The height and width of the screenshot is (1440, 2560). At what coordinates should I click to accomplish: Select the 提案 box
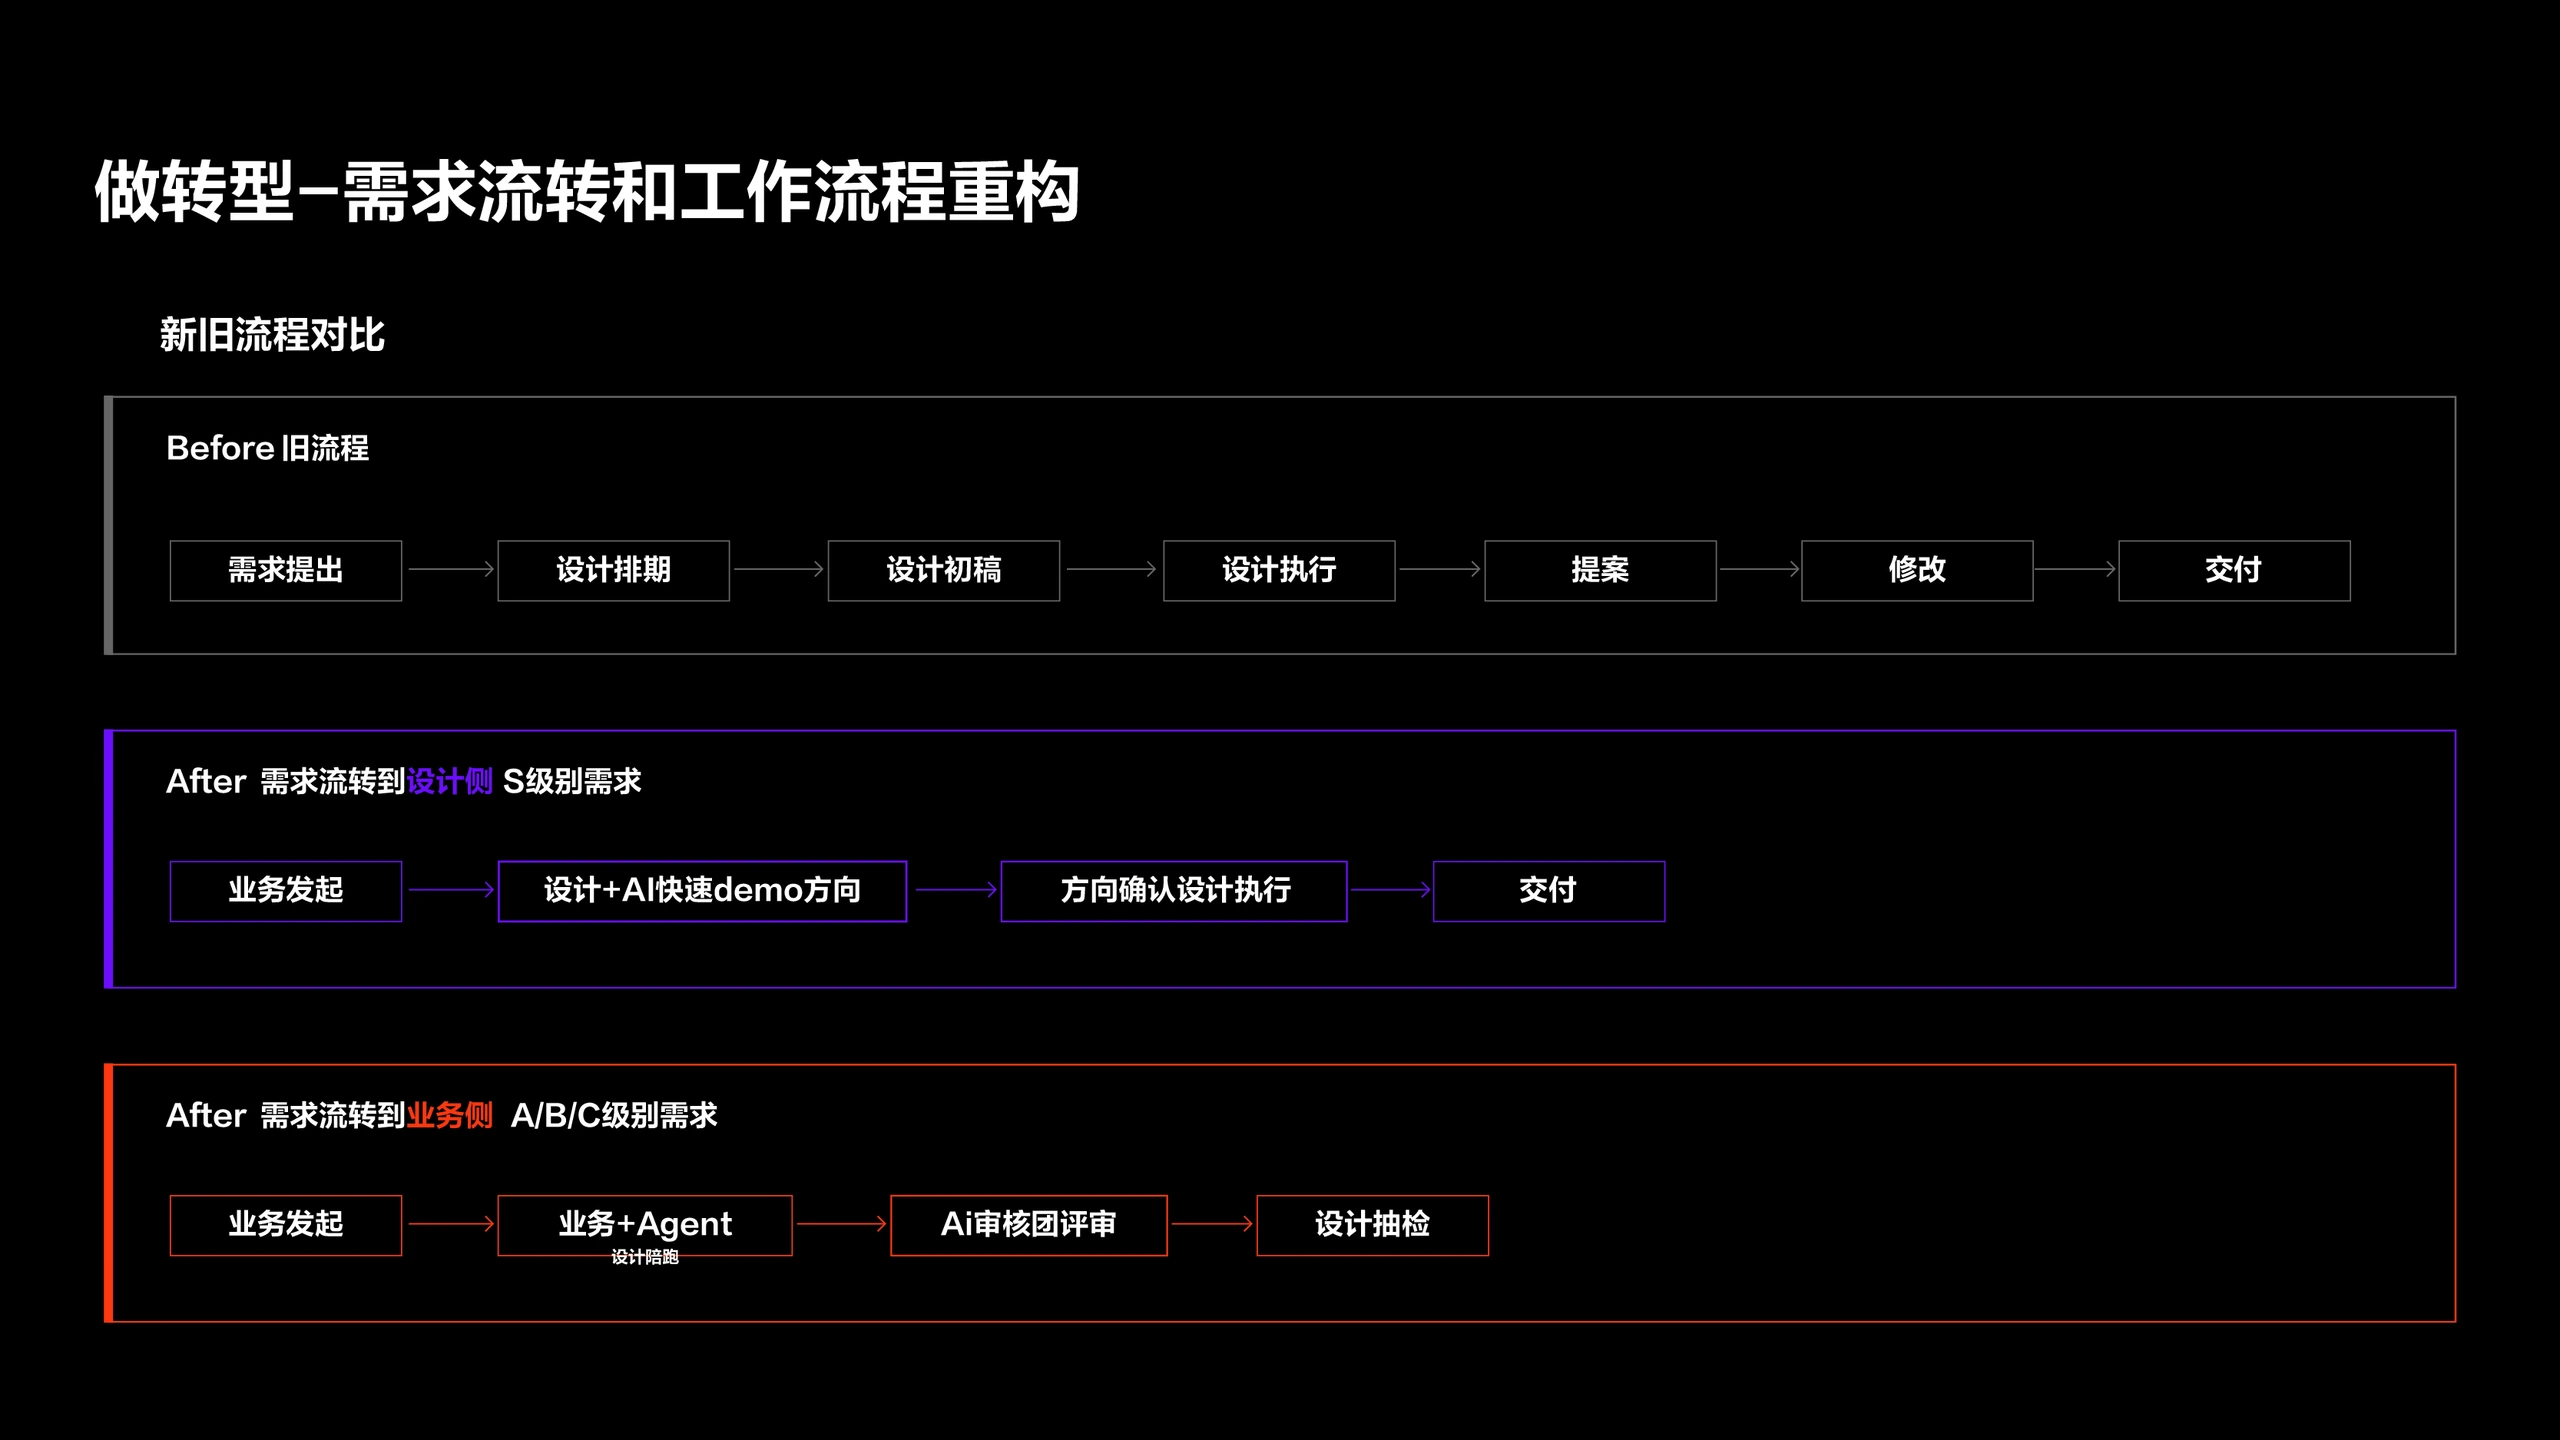coord(1600,570)
